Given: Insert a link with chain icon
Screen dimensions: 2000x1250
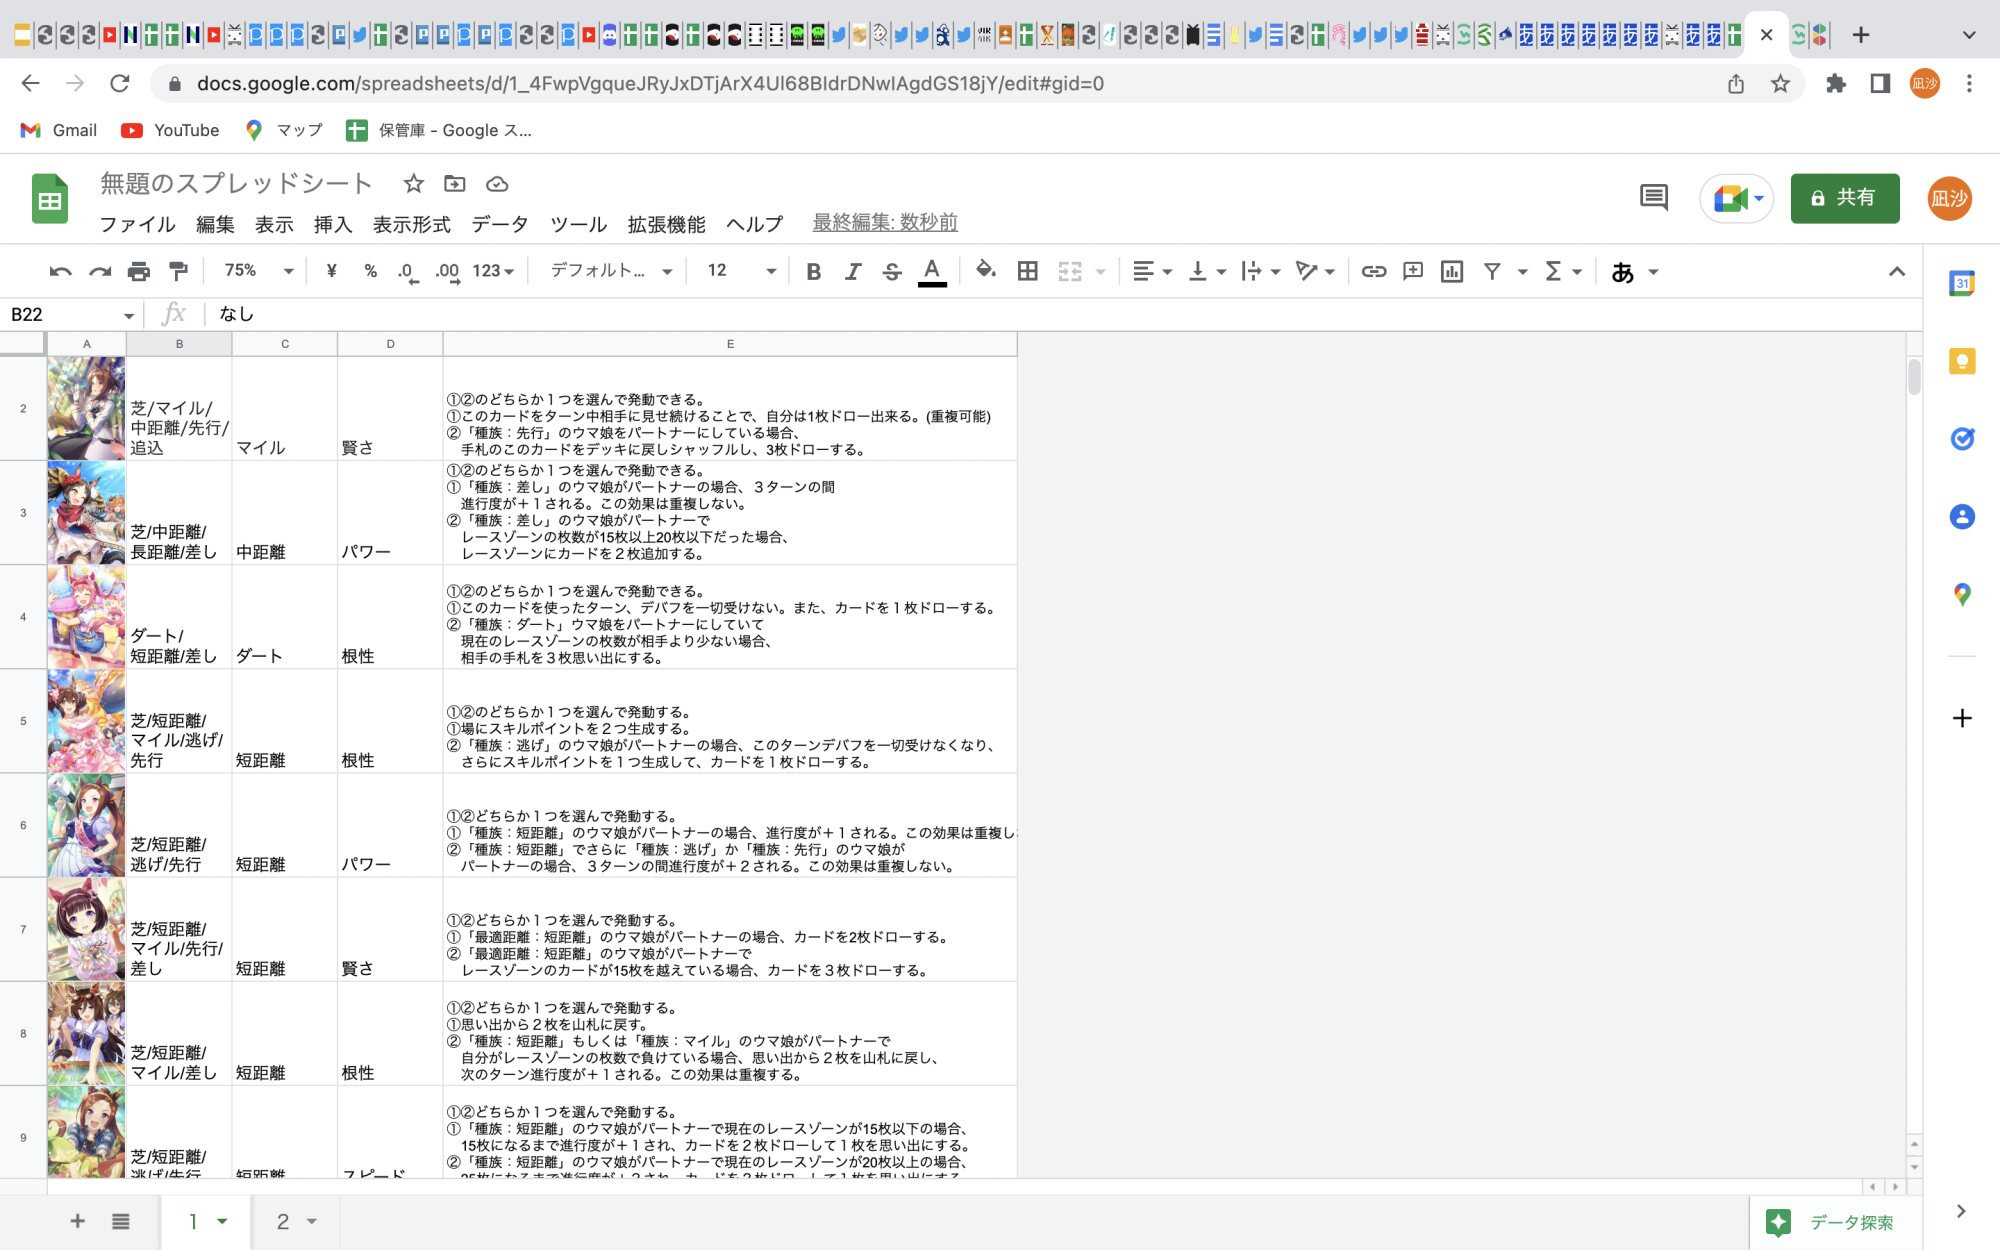Looking at the screenshot, I should click(1373, 271).
